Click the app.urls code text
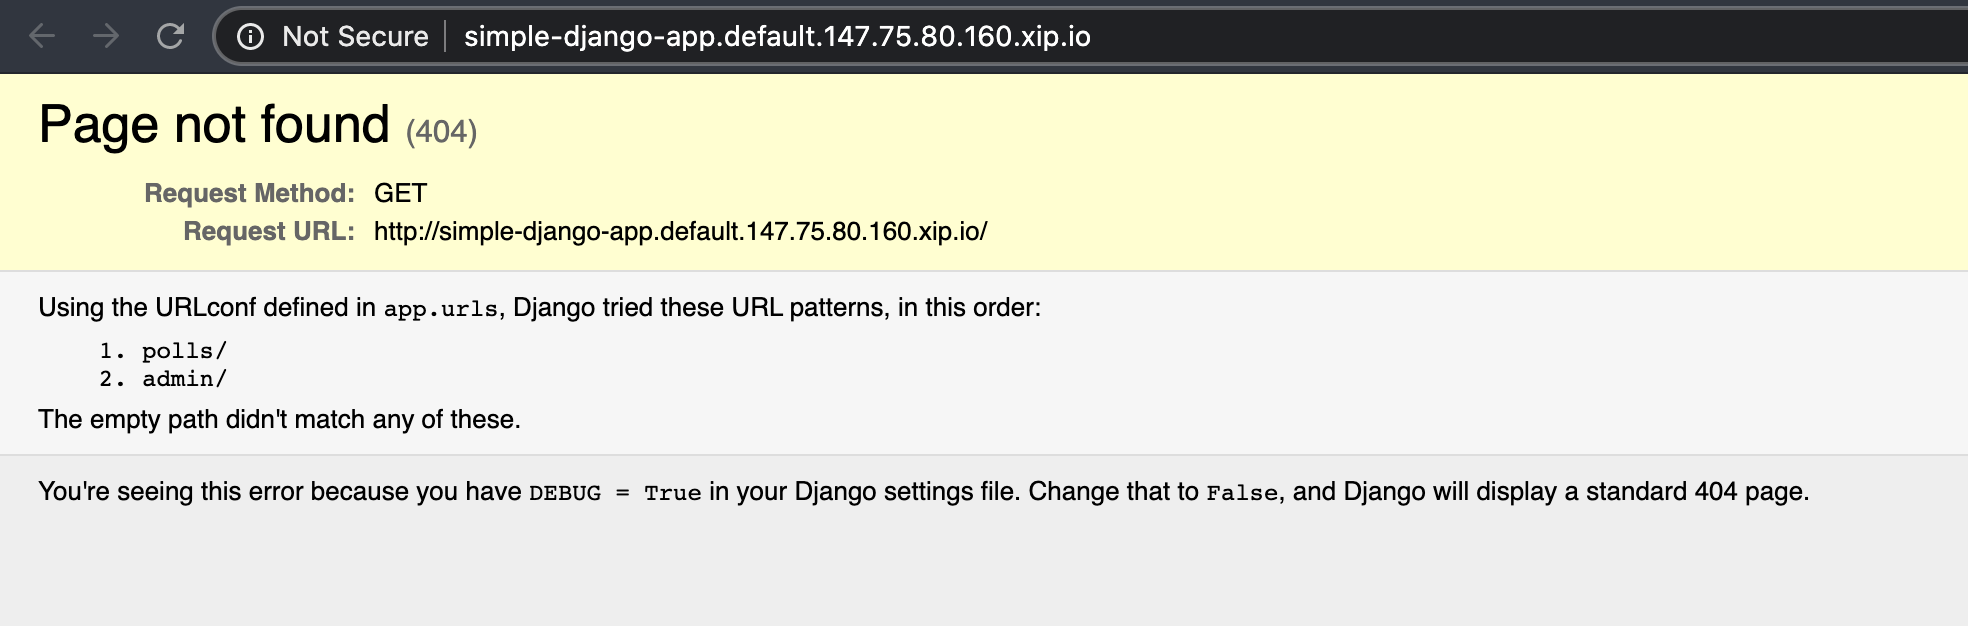Image resolution: width=1968 pixels, height=626 pixels. [x=440, y=309]
